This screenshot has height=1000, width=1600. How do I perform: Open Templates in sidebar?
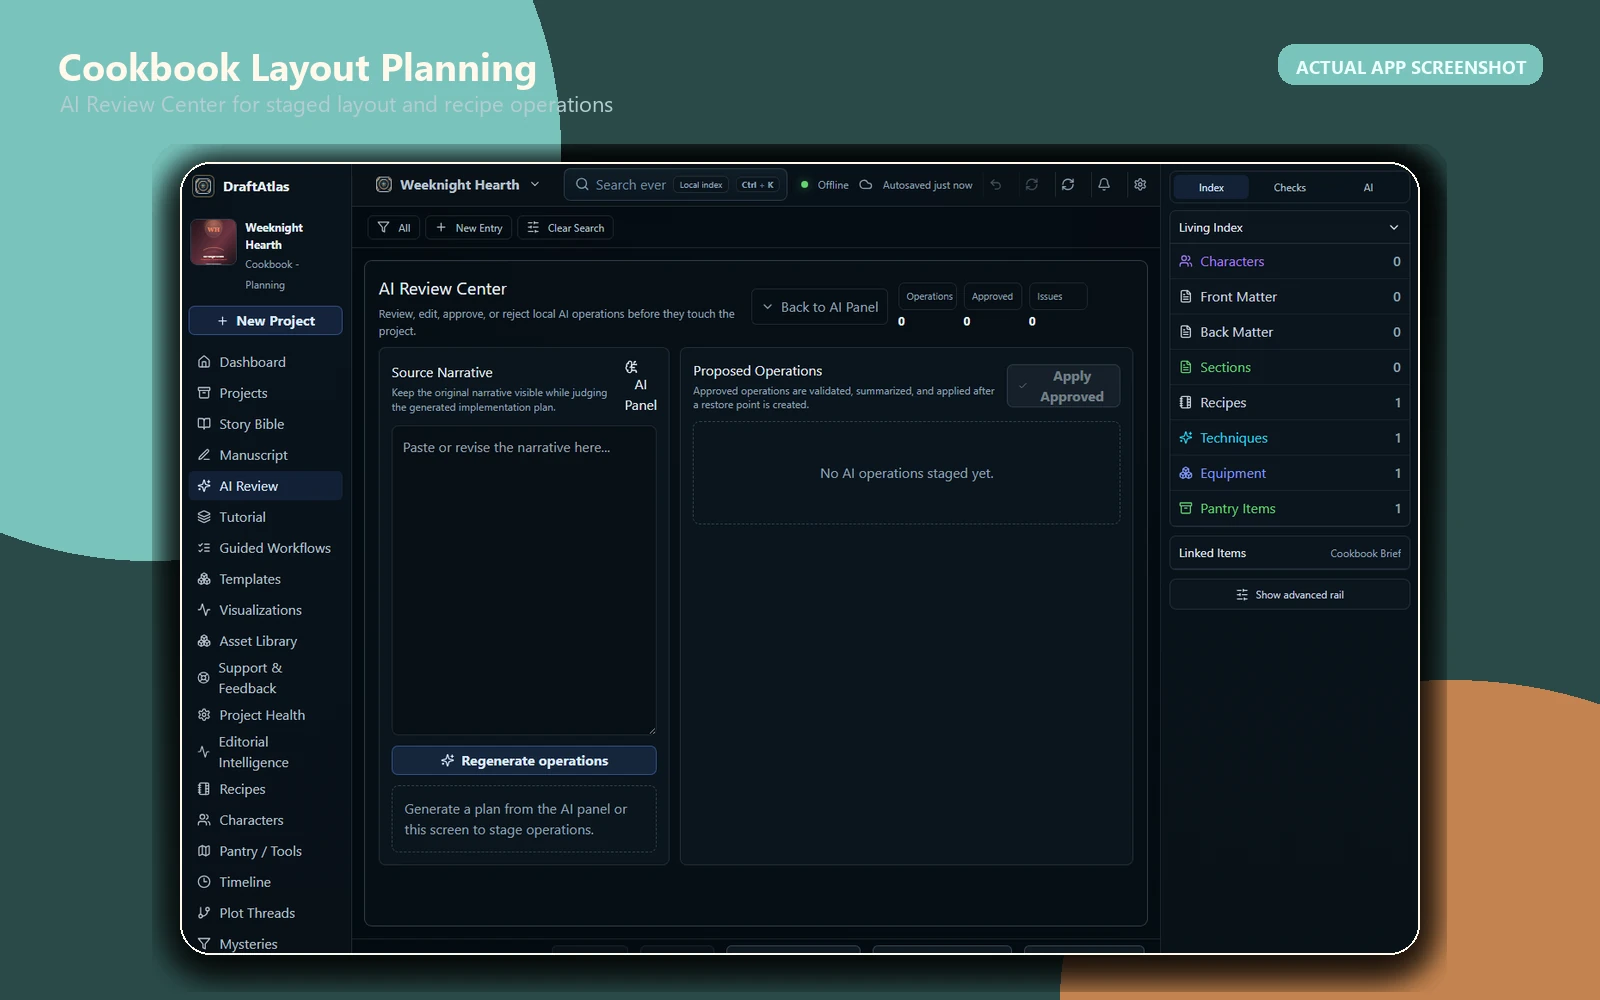[265, 579]
